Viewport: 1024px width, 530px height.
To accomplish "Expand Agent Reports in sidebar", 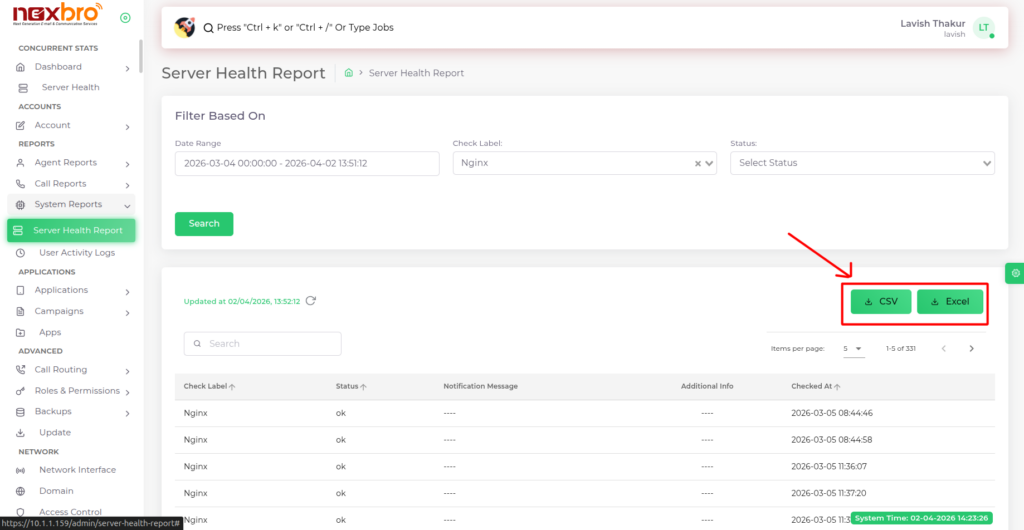I will tap(66, 163).
